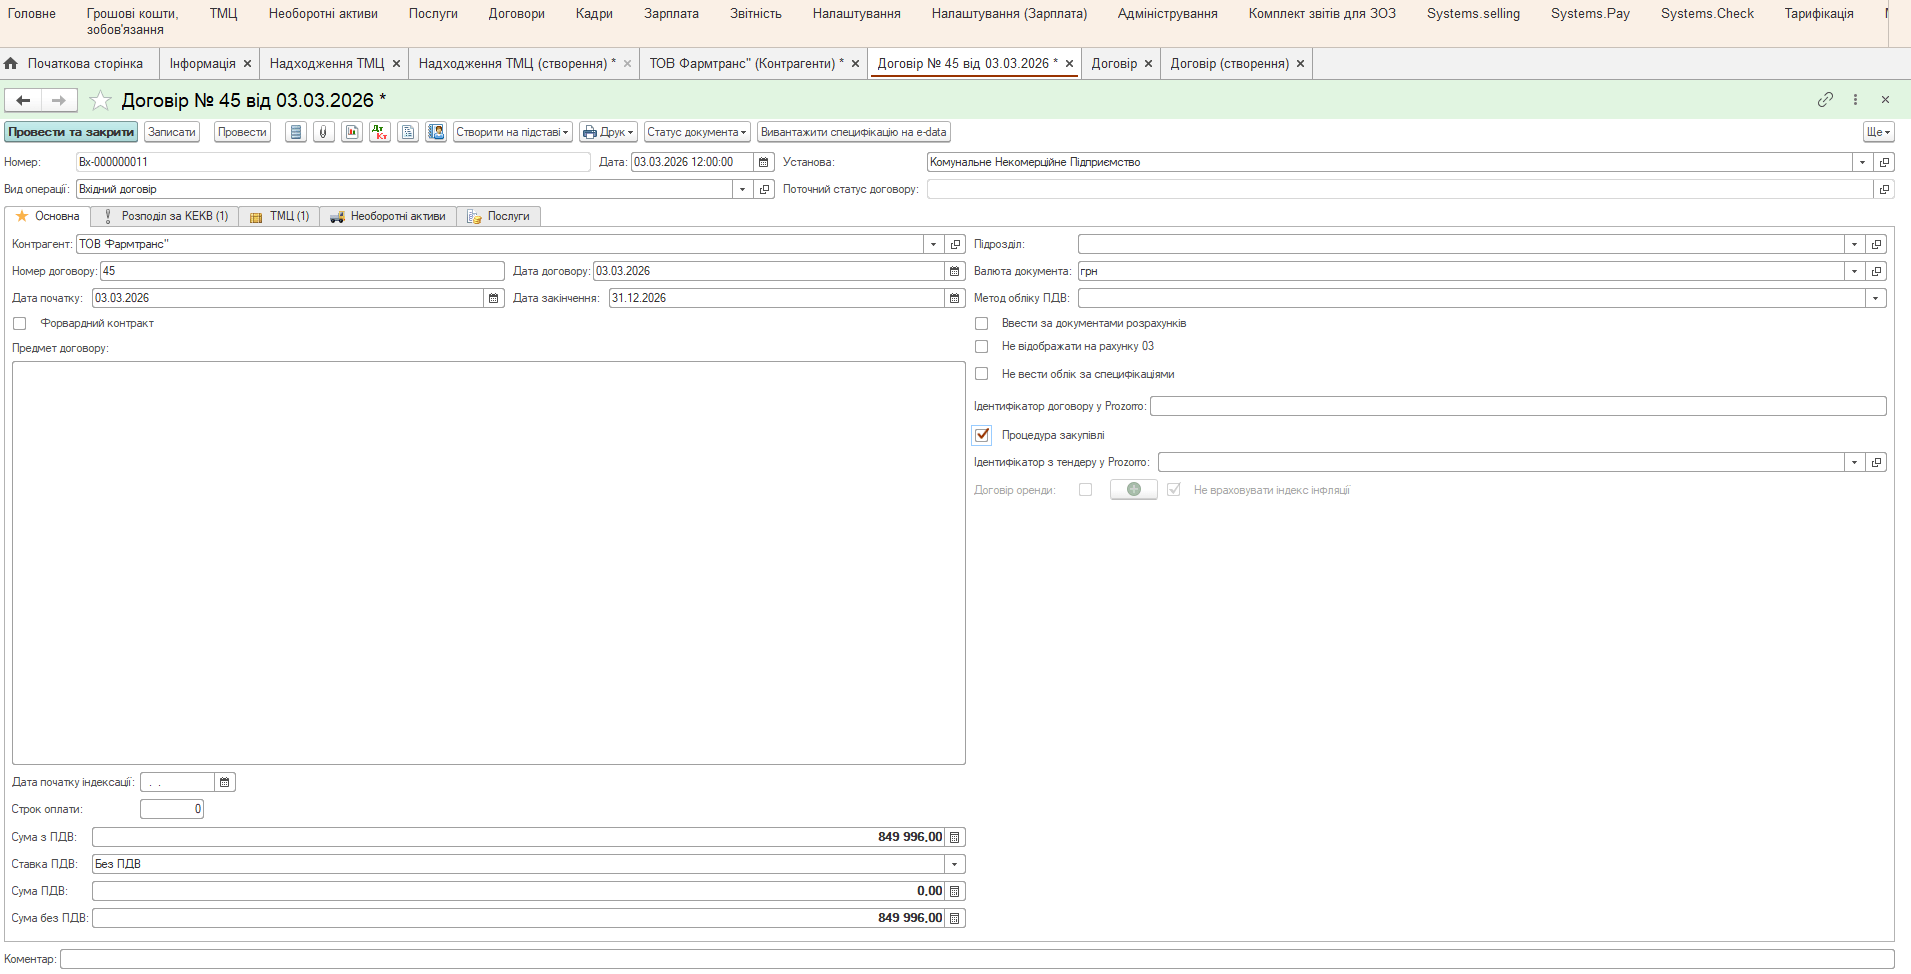The height and width of the screenshot is (974, 1911).
Task: Uncheck Процедура закупівлі checkbox
Action: pyautogui.click(x=982, y=435)
